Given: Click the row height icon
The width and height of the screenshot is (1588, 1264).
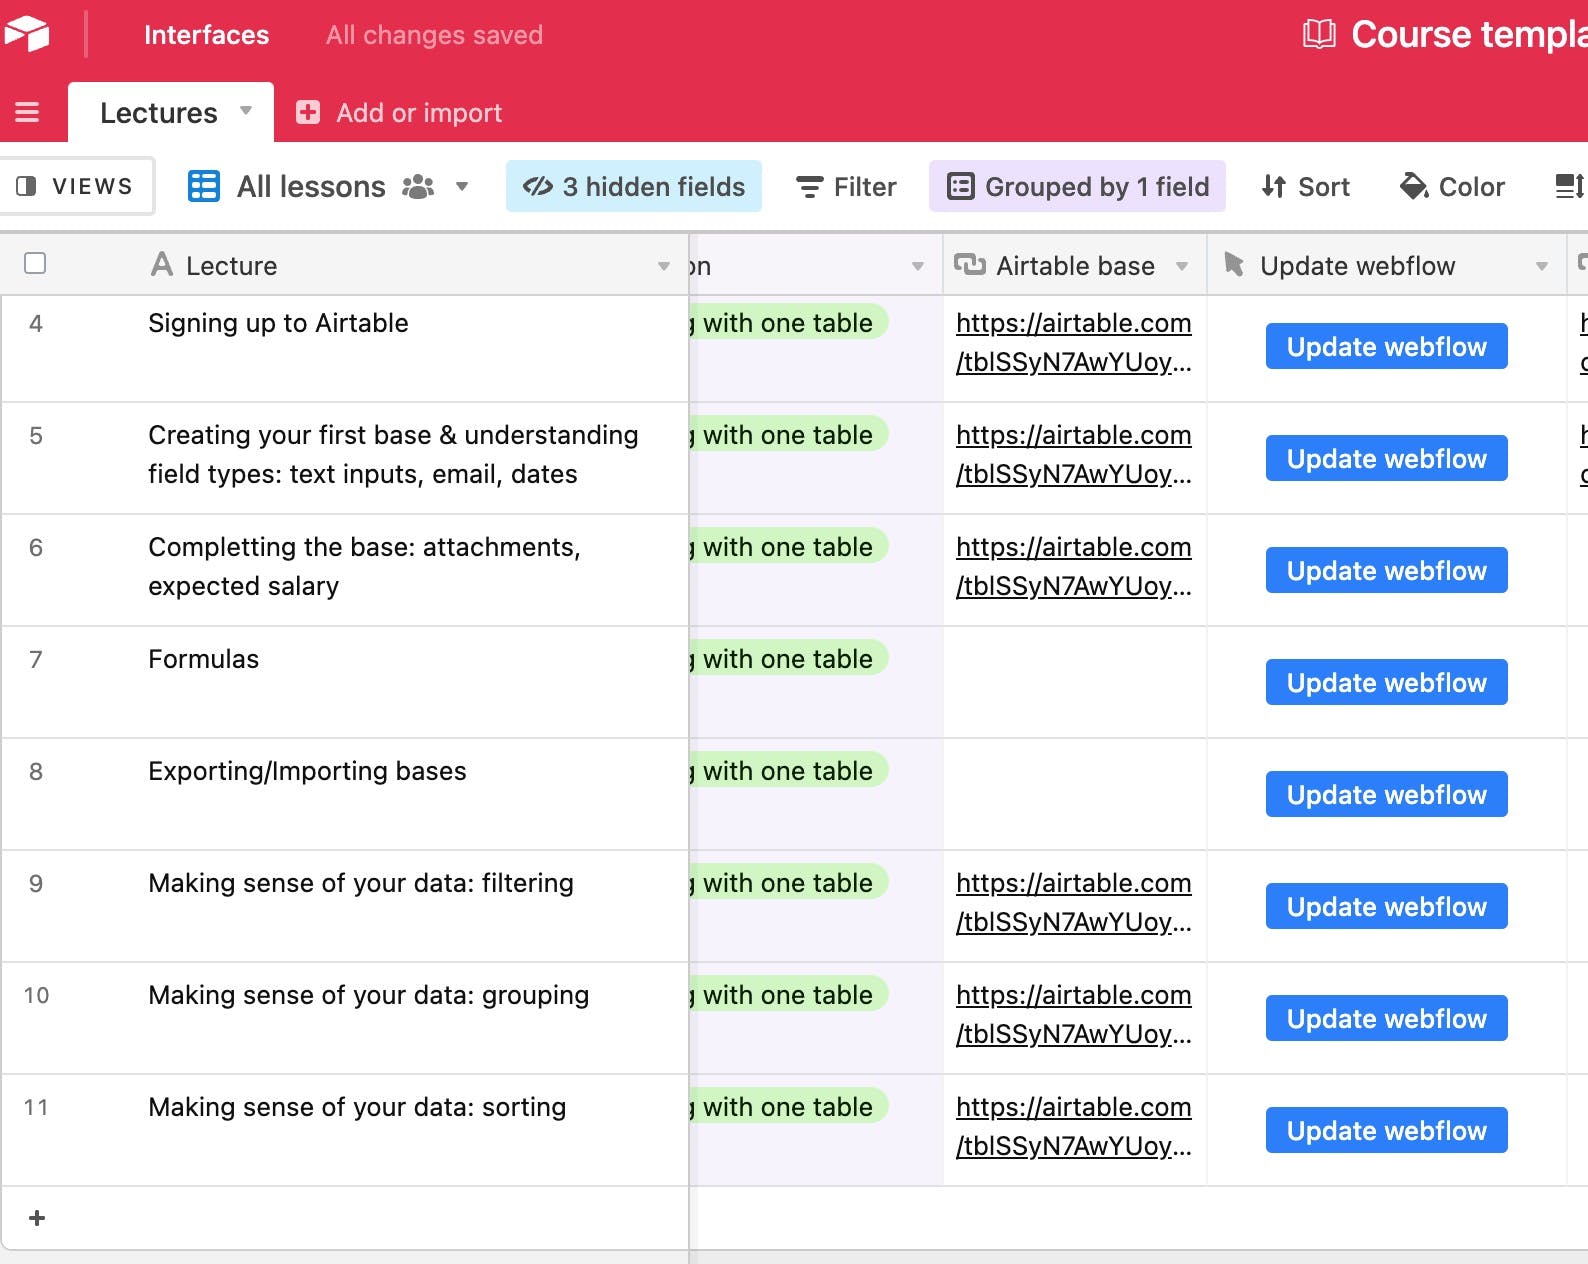Looking at the screenshot, I should tap(1570, 186).
